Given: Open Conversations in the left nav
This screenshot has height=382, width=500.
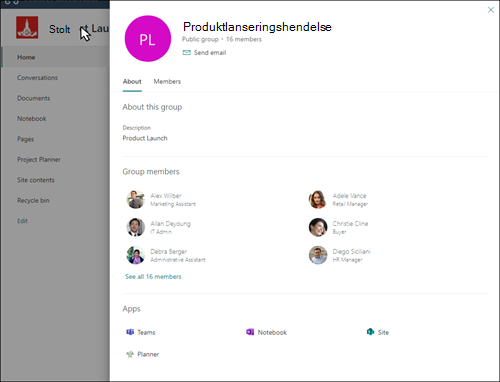Looking at the screenshot, I should tap(37, 78).
